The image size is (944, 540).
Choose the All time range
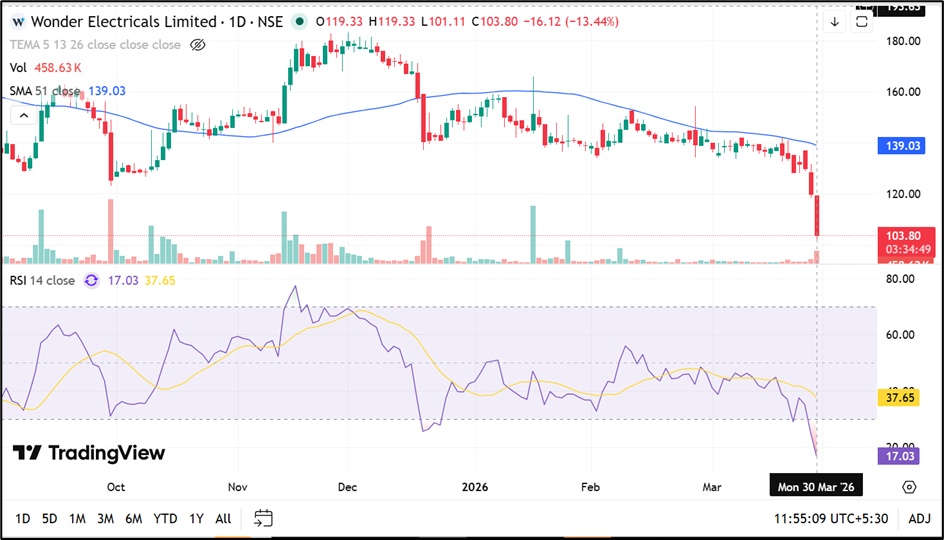[223, 518]
